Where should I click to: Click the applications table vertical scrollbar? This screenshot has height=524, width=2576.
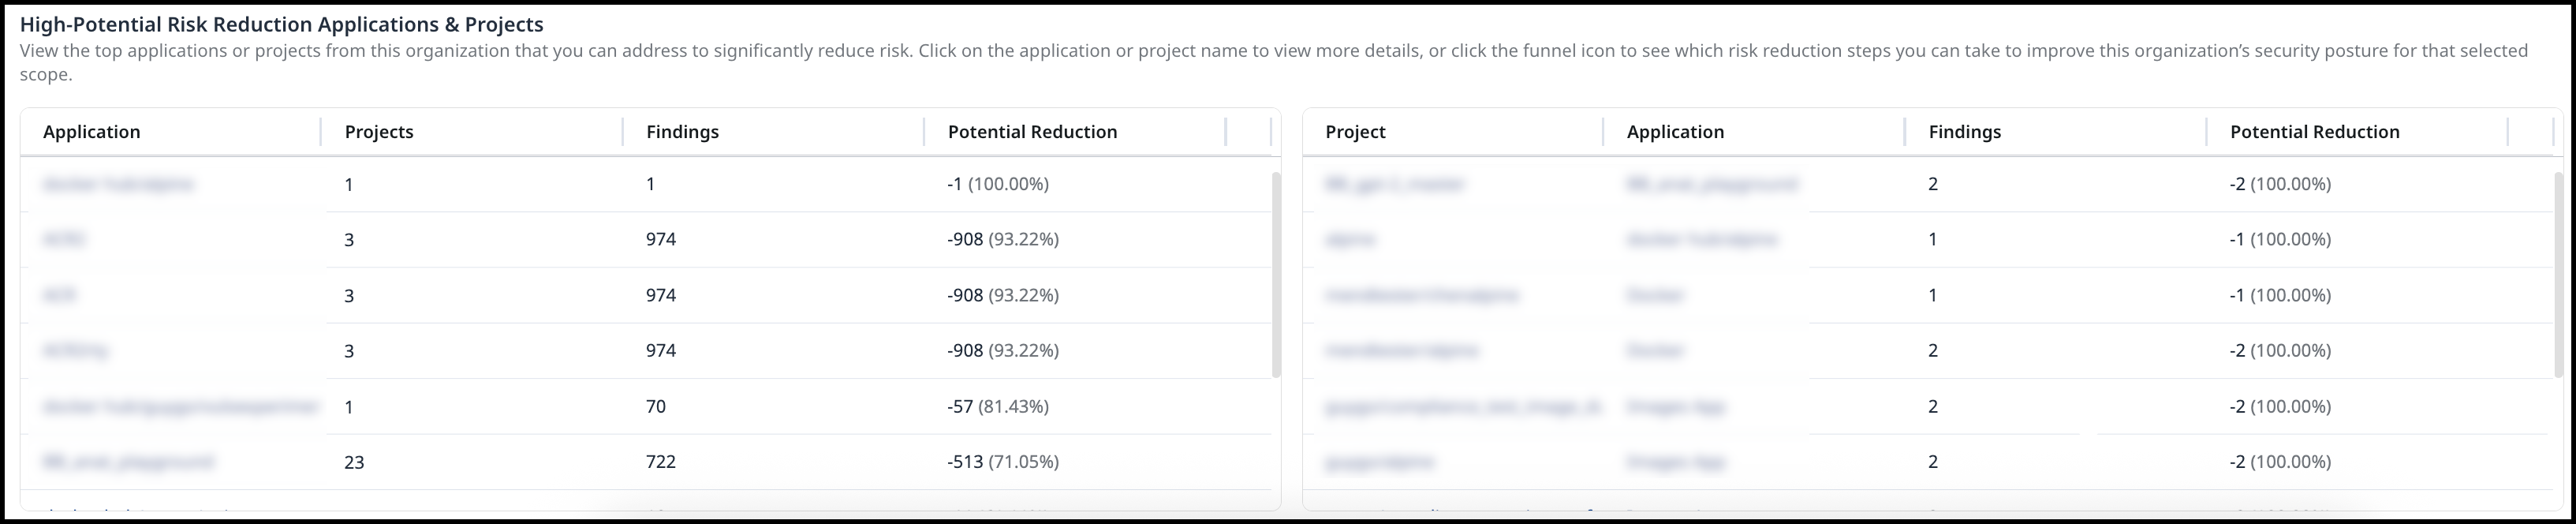pyautogui.click(x=1275, y=275)
